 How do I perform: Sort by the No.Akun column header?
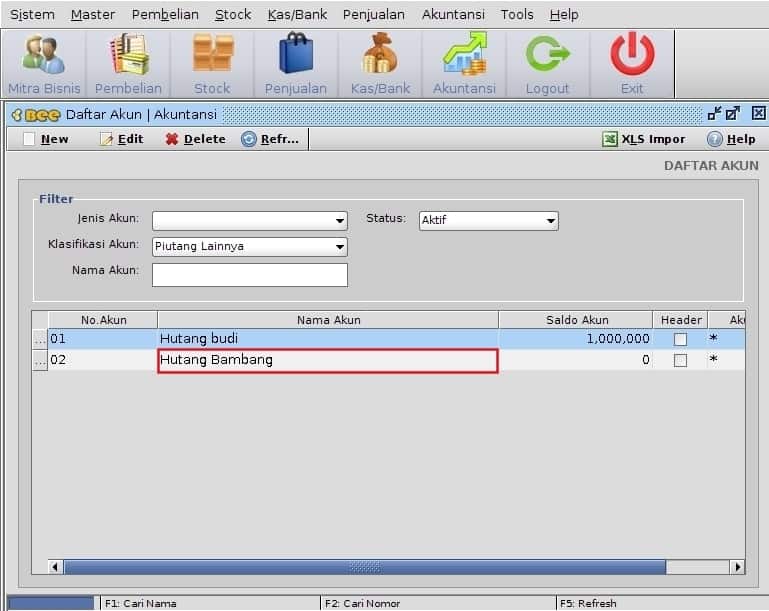(103, 320)
